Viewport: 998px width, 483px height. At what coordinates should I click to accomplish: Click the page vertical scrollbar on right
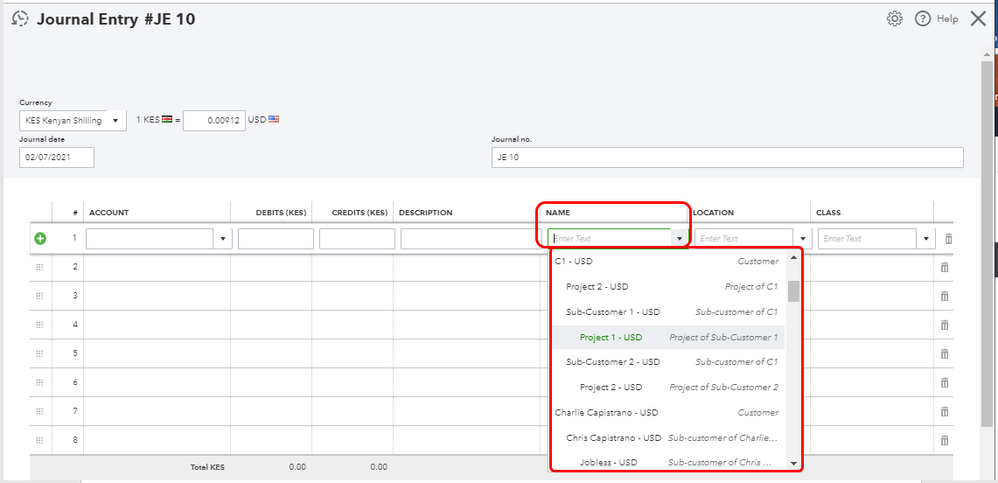[x=987, y=242]
